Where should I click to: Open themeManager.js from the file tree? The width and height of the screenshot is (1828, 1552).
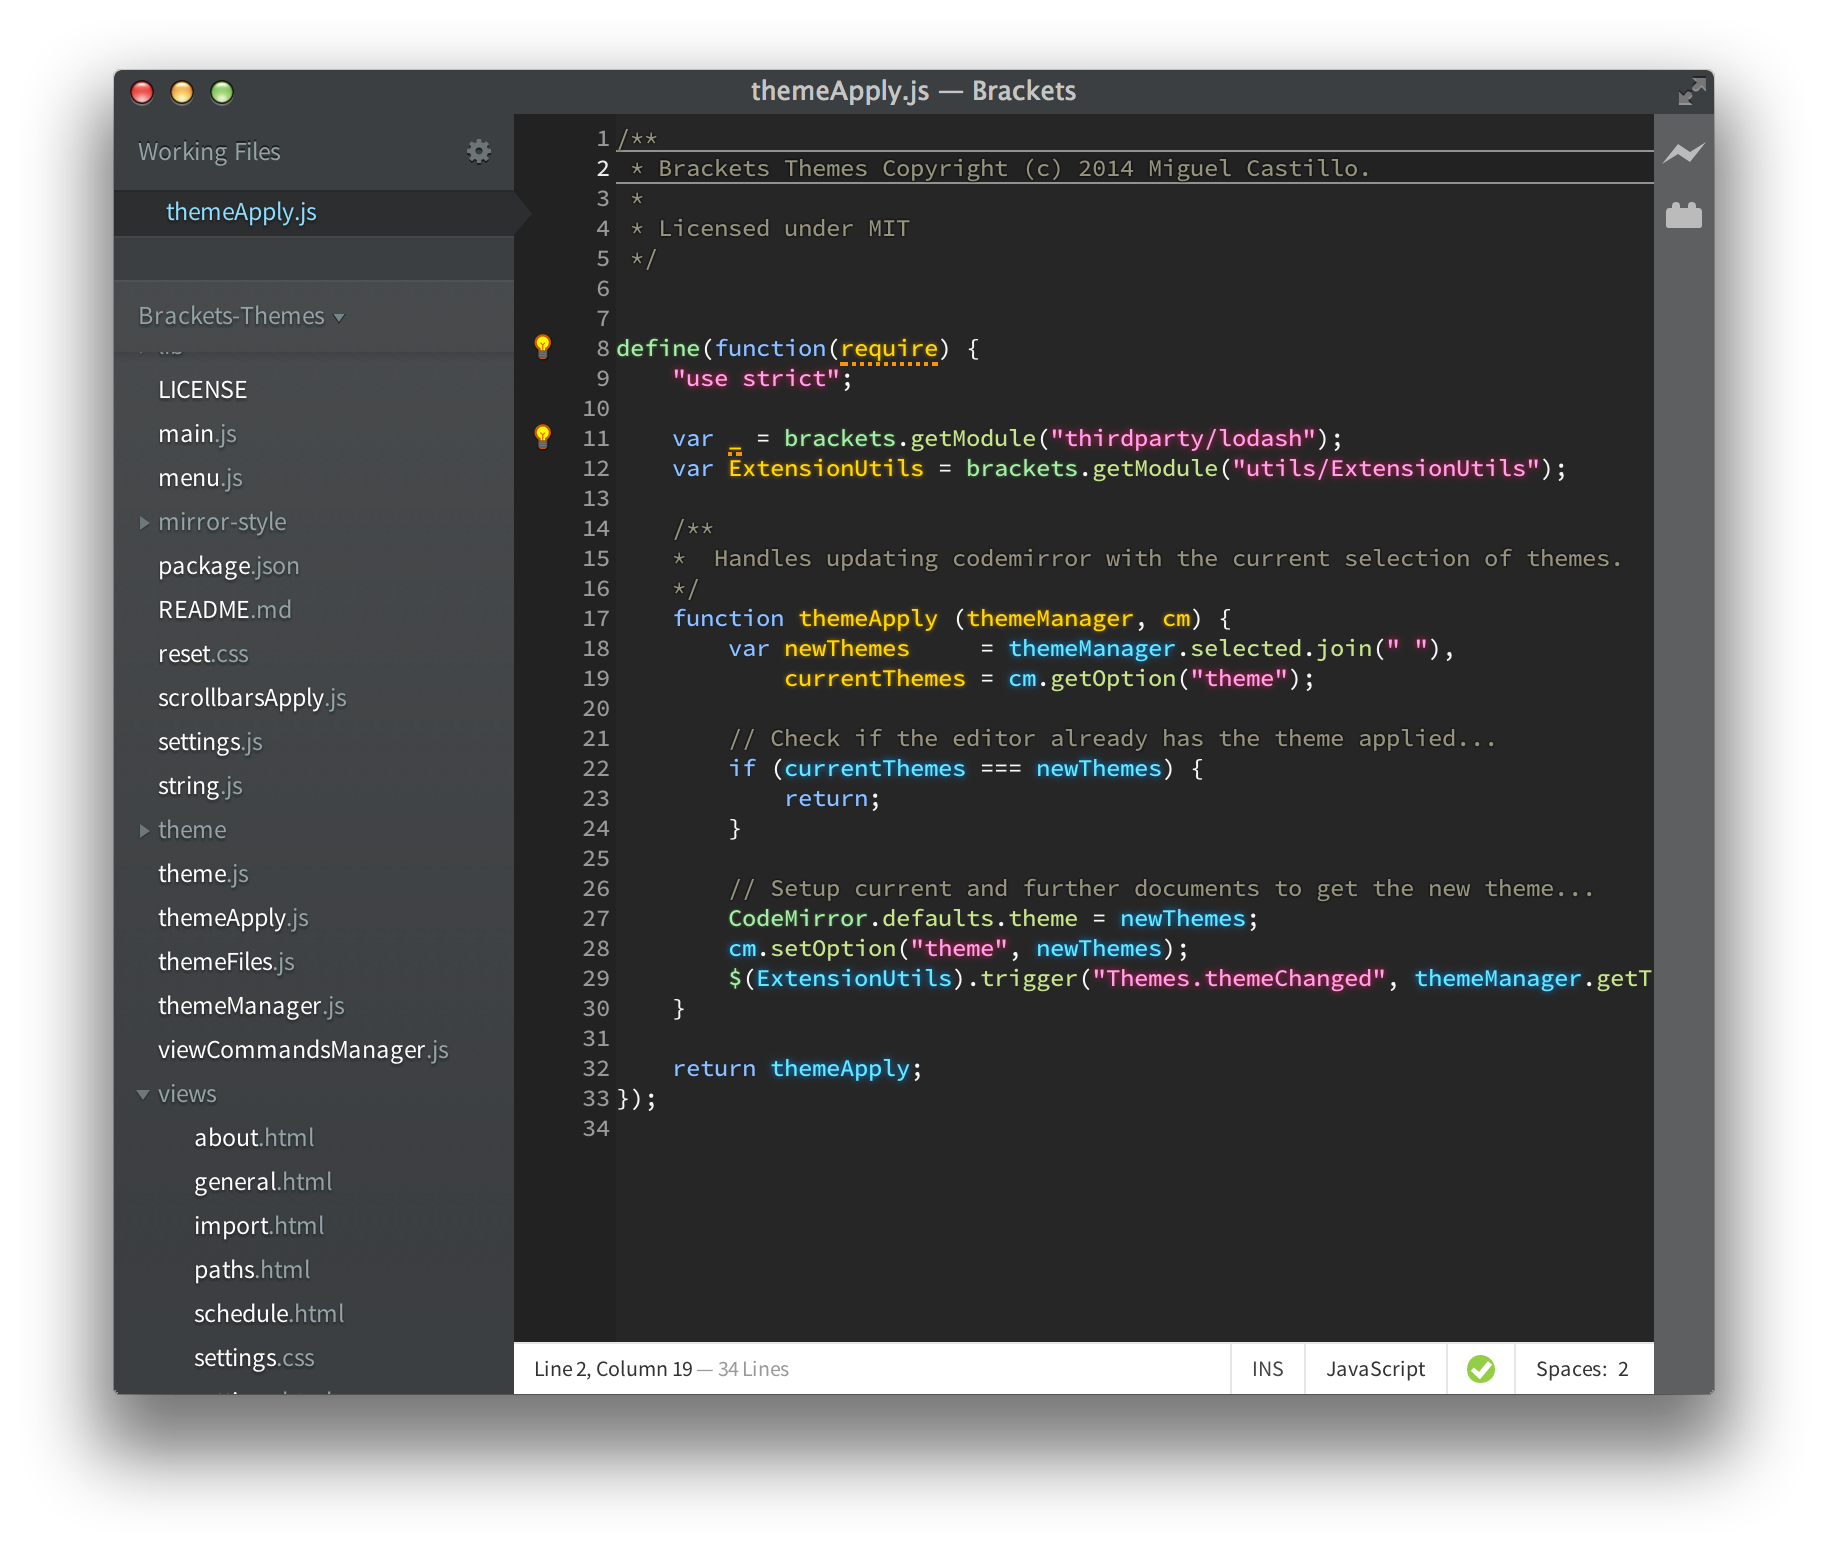click(x=251, y=1006)
